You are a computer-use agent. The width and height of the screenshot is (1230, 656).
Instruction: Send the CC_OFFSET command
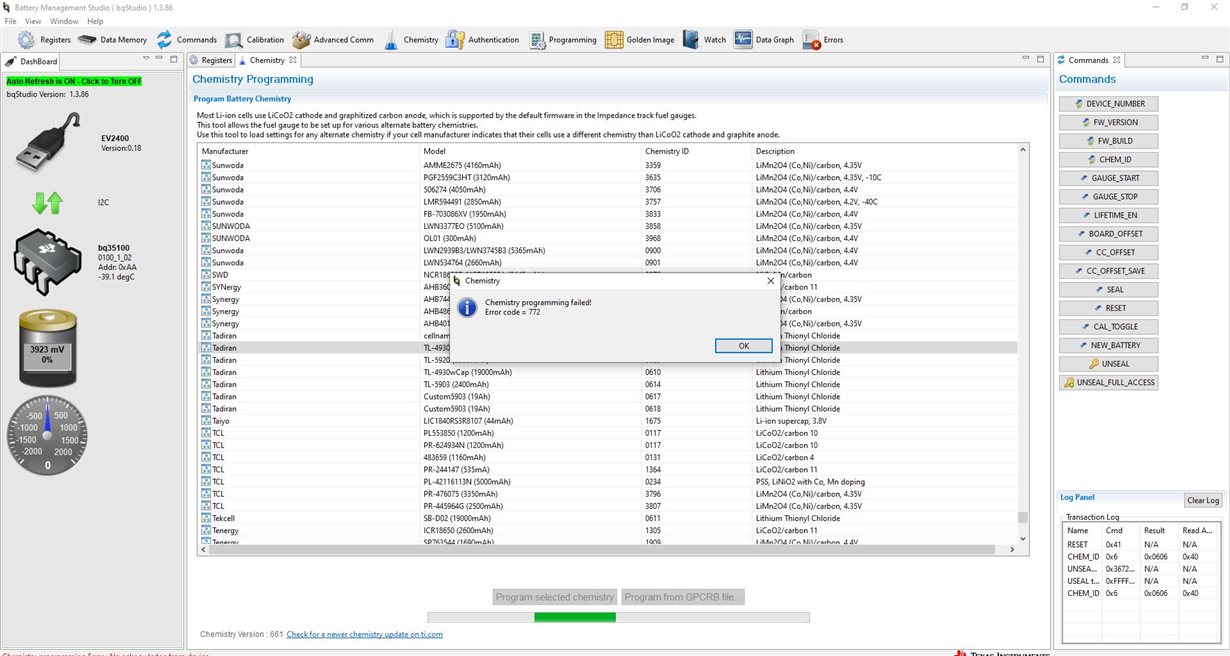pos(1108,252)
